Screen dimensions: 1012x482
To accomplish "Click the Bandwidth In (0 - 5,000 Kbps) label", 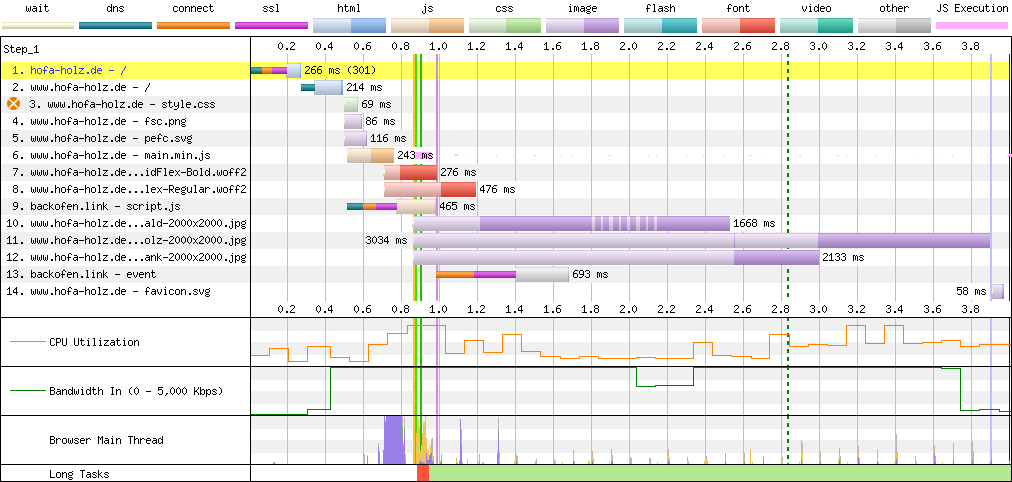I will 135,391.
